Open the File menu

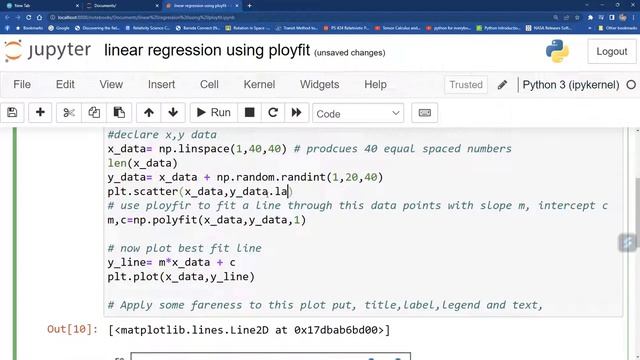click(x=22, y=84)
